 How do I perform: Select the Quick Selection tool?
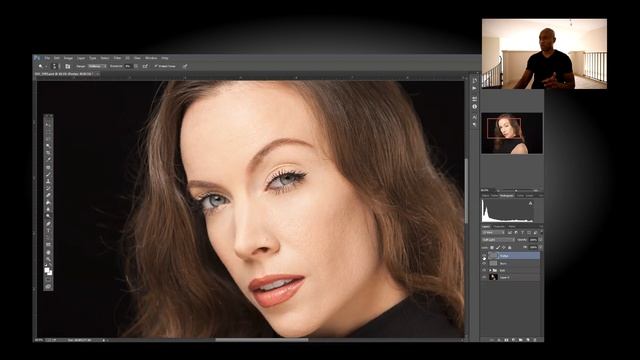tap(48, 146)
